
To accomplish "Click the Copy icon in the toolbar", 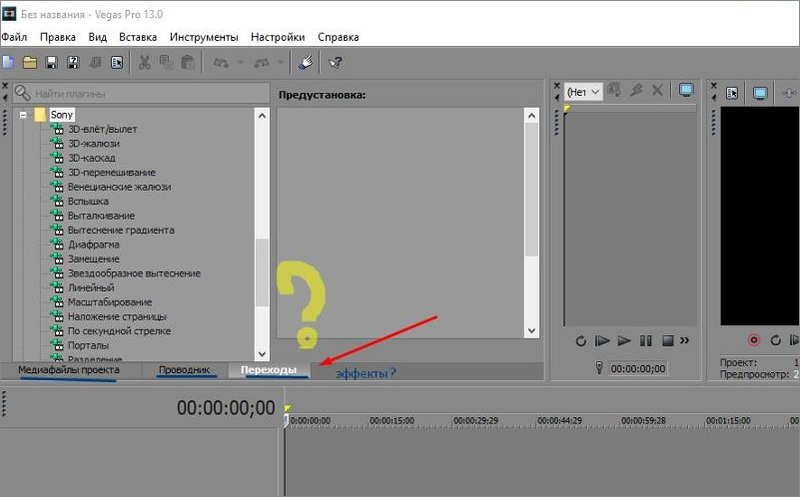I will pos(166,62).
